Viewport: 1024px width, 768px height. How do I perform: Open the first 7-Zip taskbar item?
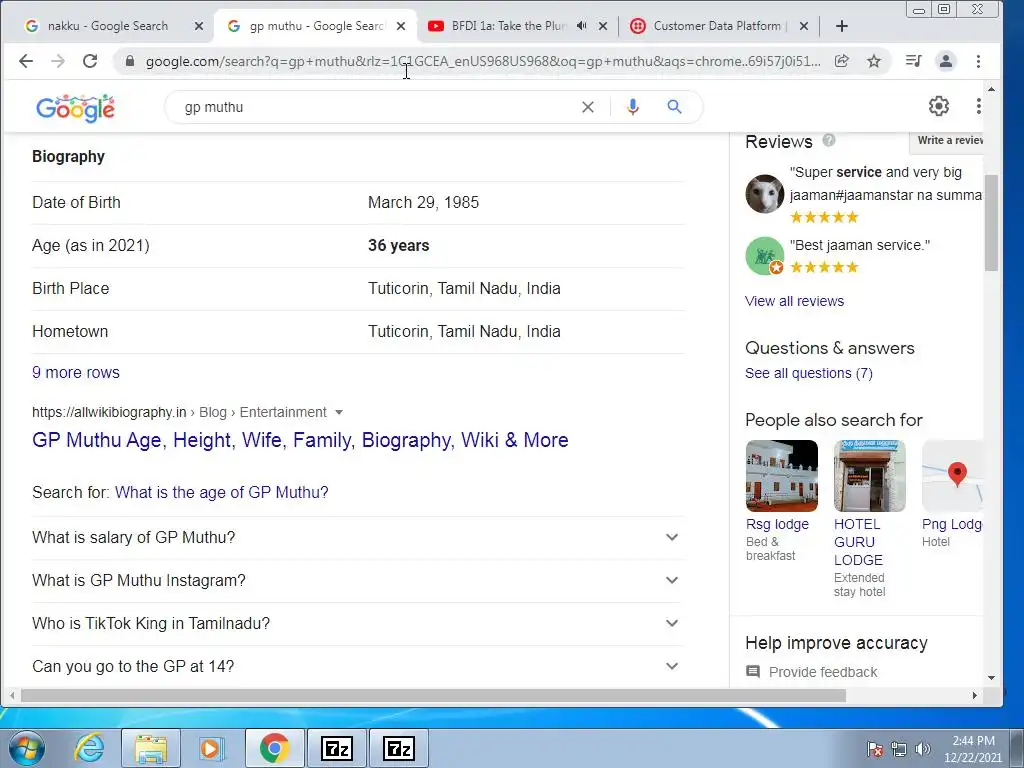tap(337, 748)
